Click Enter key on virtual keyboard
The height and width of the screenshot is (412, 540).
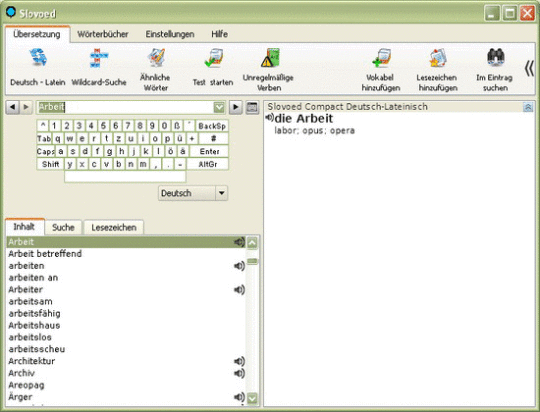pos(209,152)
